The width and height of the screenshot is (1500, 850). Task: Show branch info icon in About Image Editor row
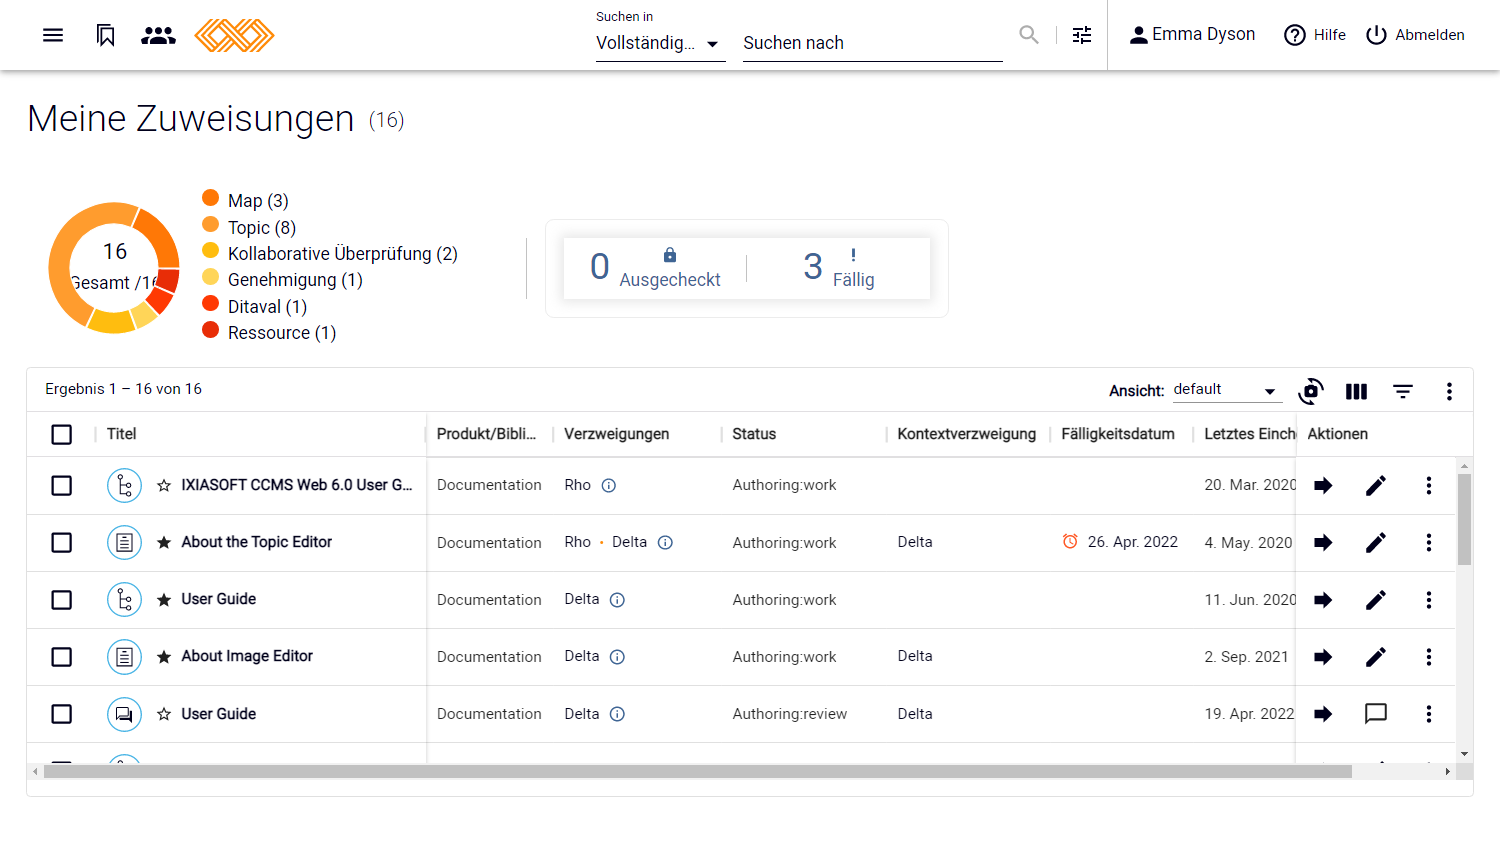pyautogui.click(x=617, y=657)
